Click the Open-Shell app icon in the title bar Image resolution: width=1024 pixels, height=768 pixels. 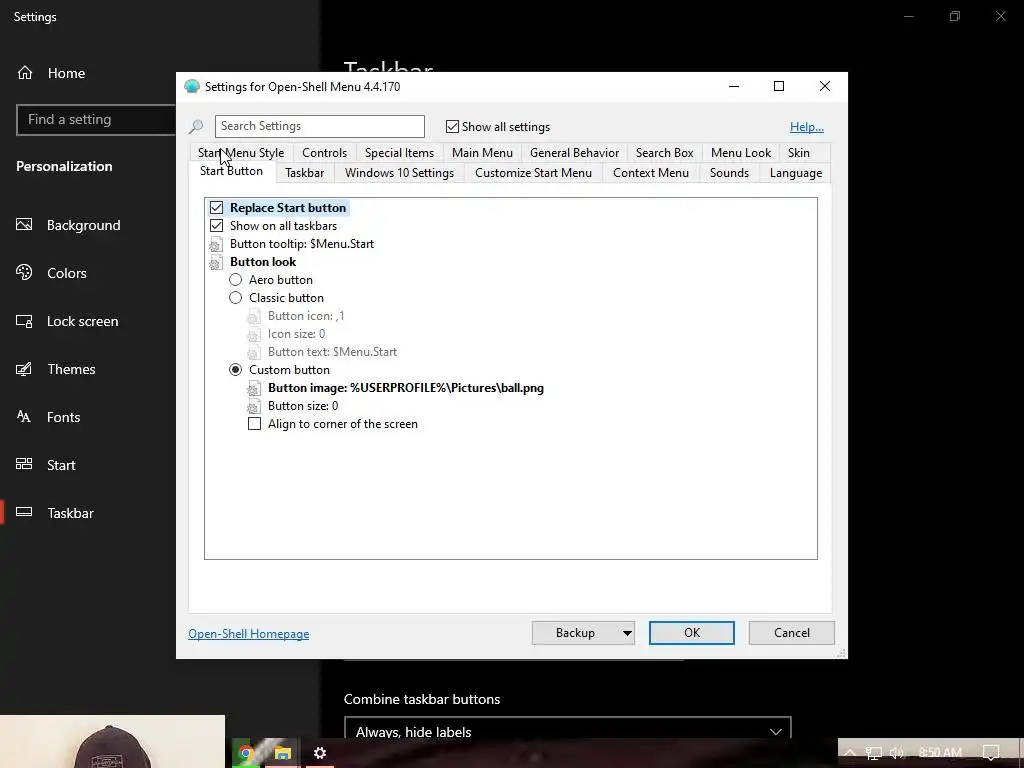[x=191, y=86]
